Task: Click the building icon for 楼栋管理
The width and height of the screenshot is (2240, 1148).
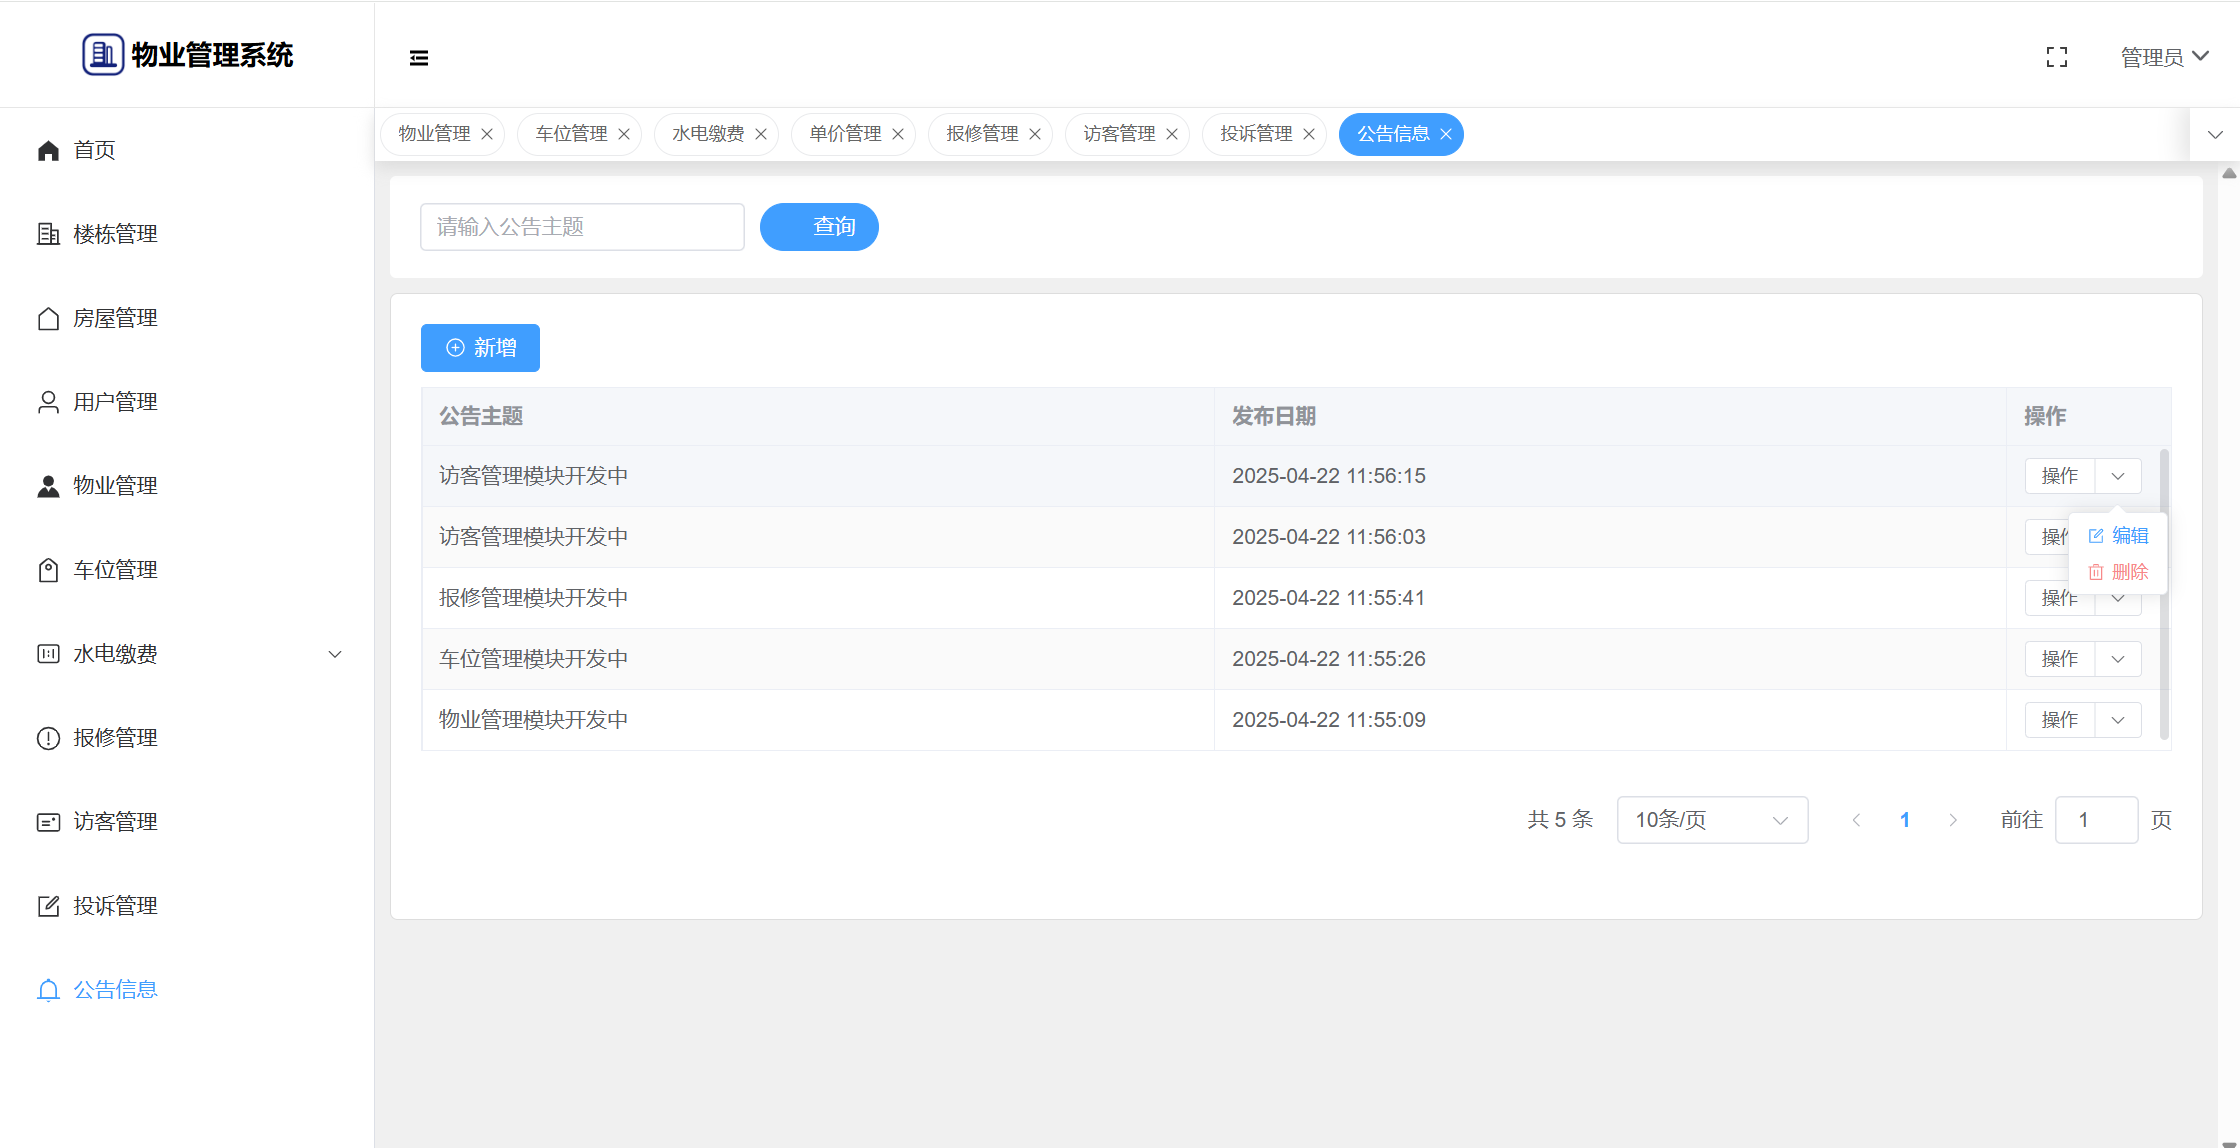Action: pos(48,234)
